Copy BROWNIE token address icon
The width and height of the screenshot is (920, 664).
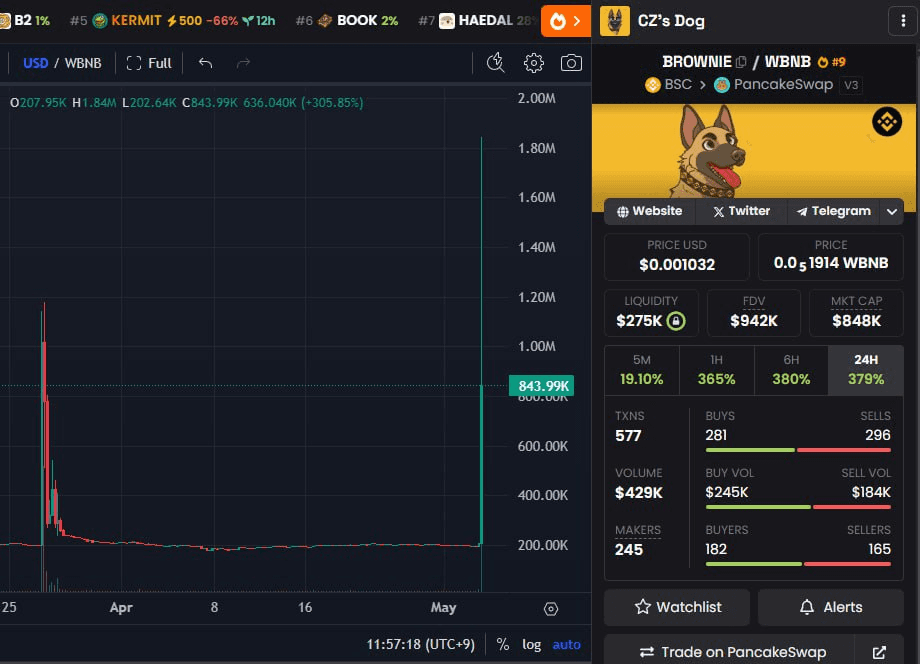[x=741, y=62]
